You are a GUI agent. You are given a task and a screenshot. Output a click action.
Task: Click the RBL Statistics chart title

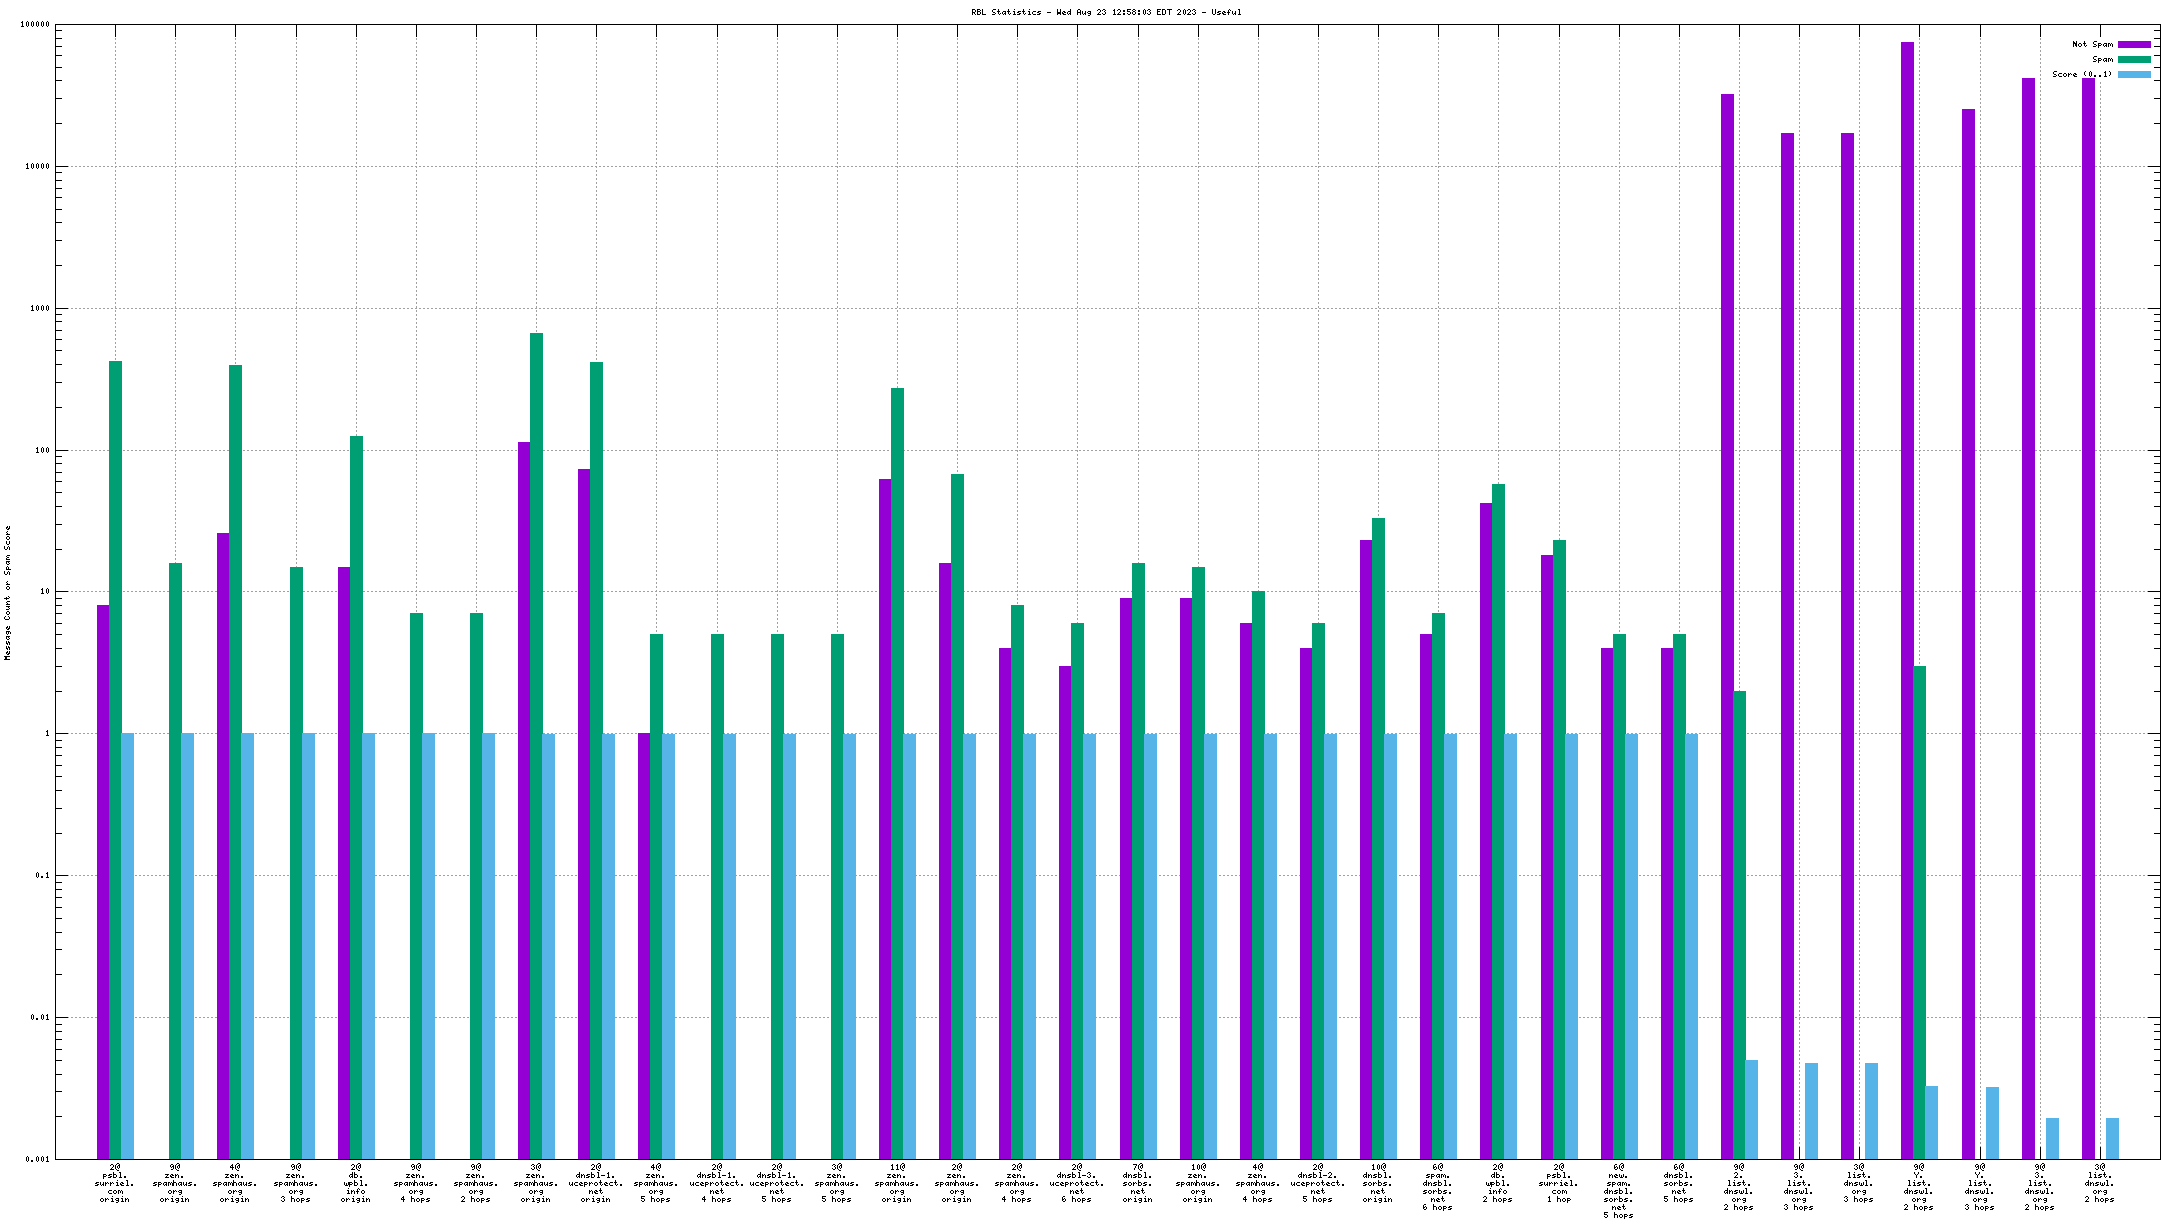click(x=1106, y=13)
